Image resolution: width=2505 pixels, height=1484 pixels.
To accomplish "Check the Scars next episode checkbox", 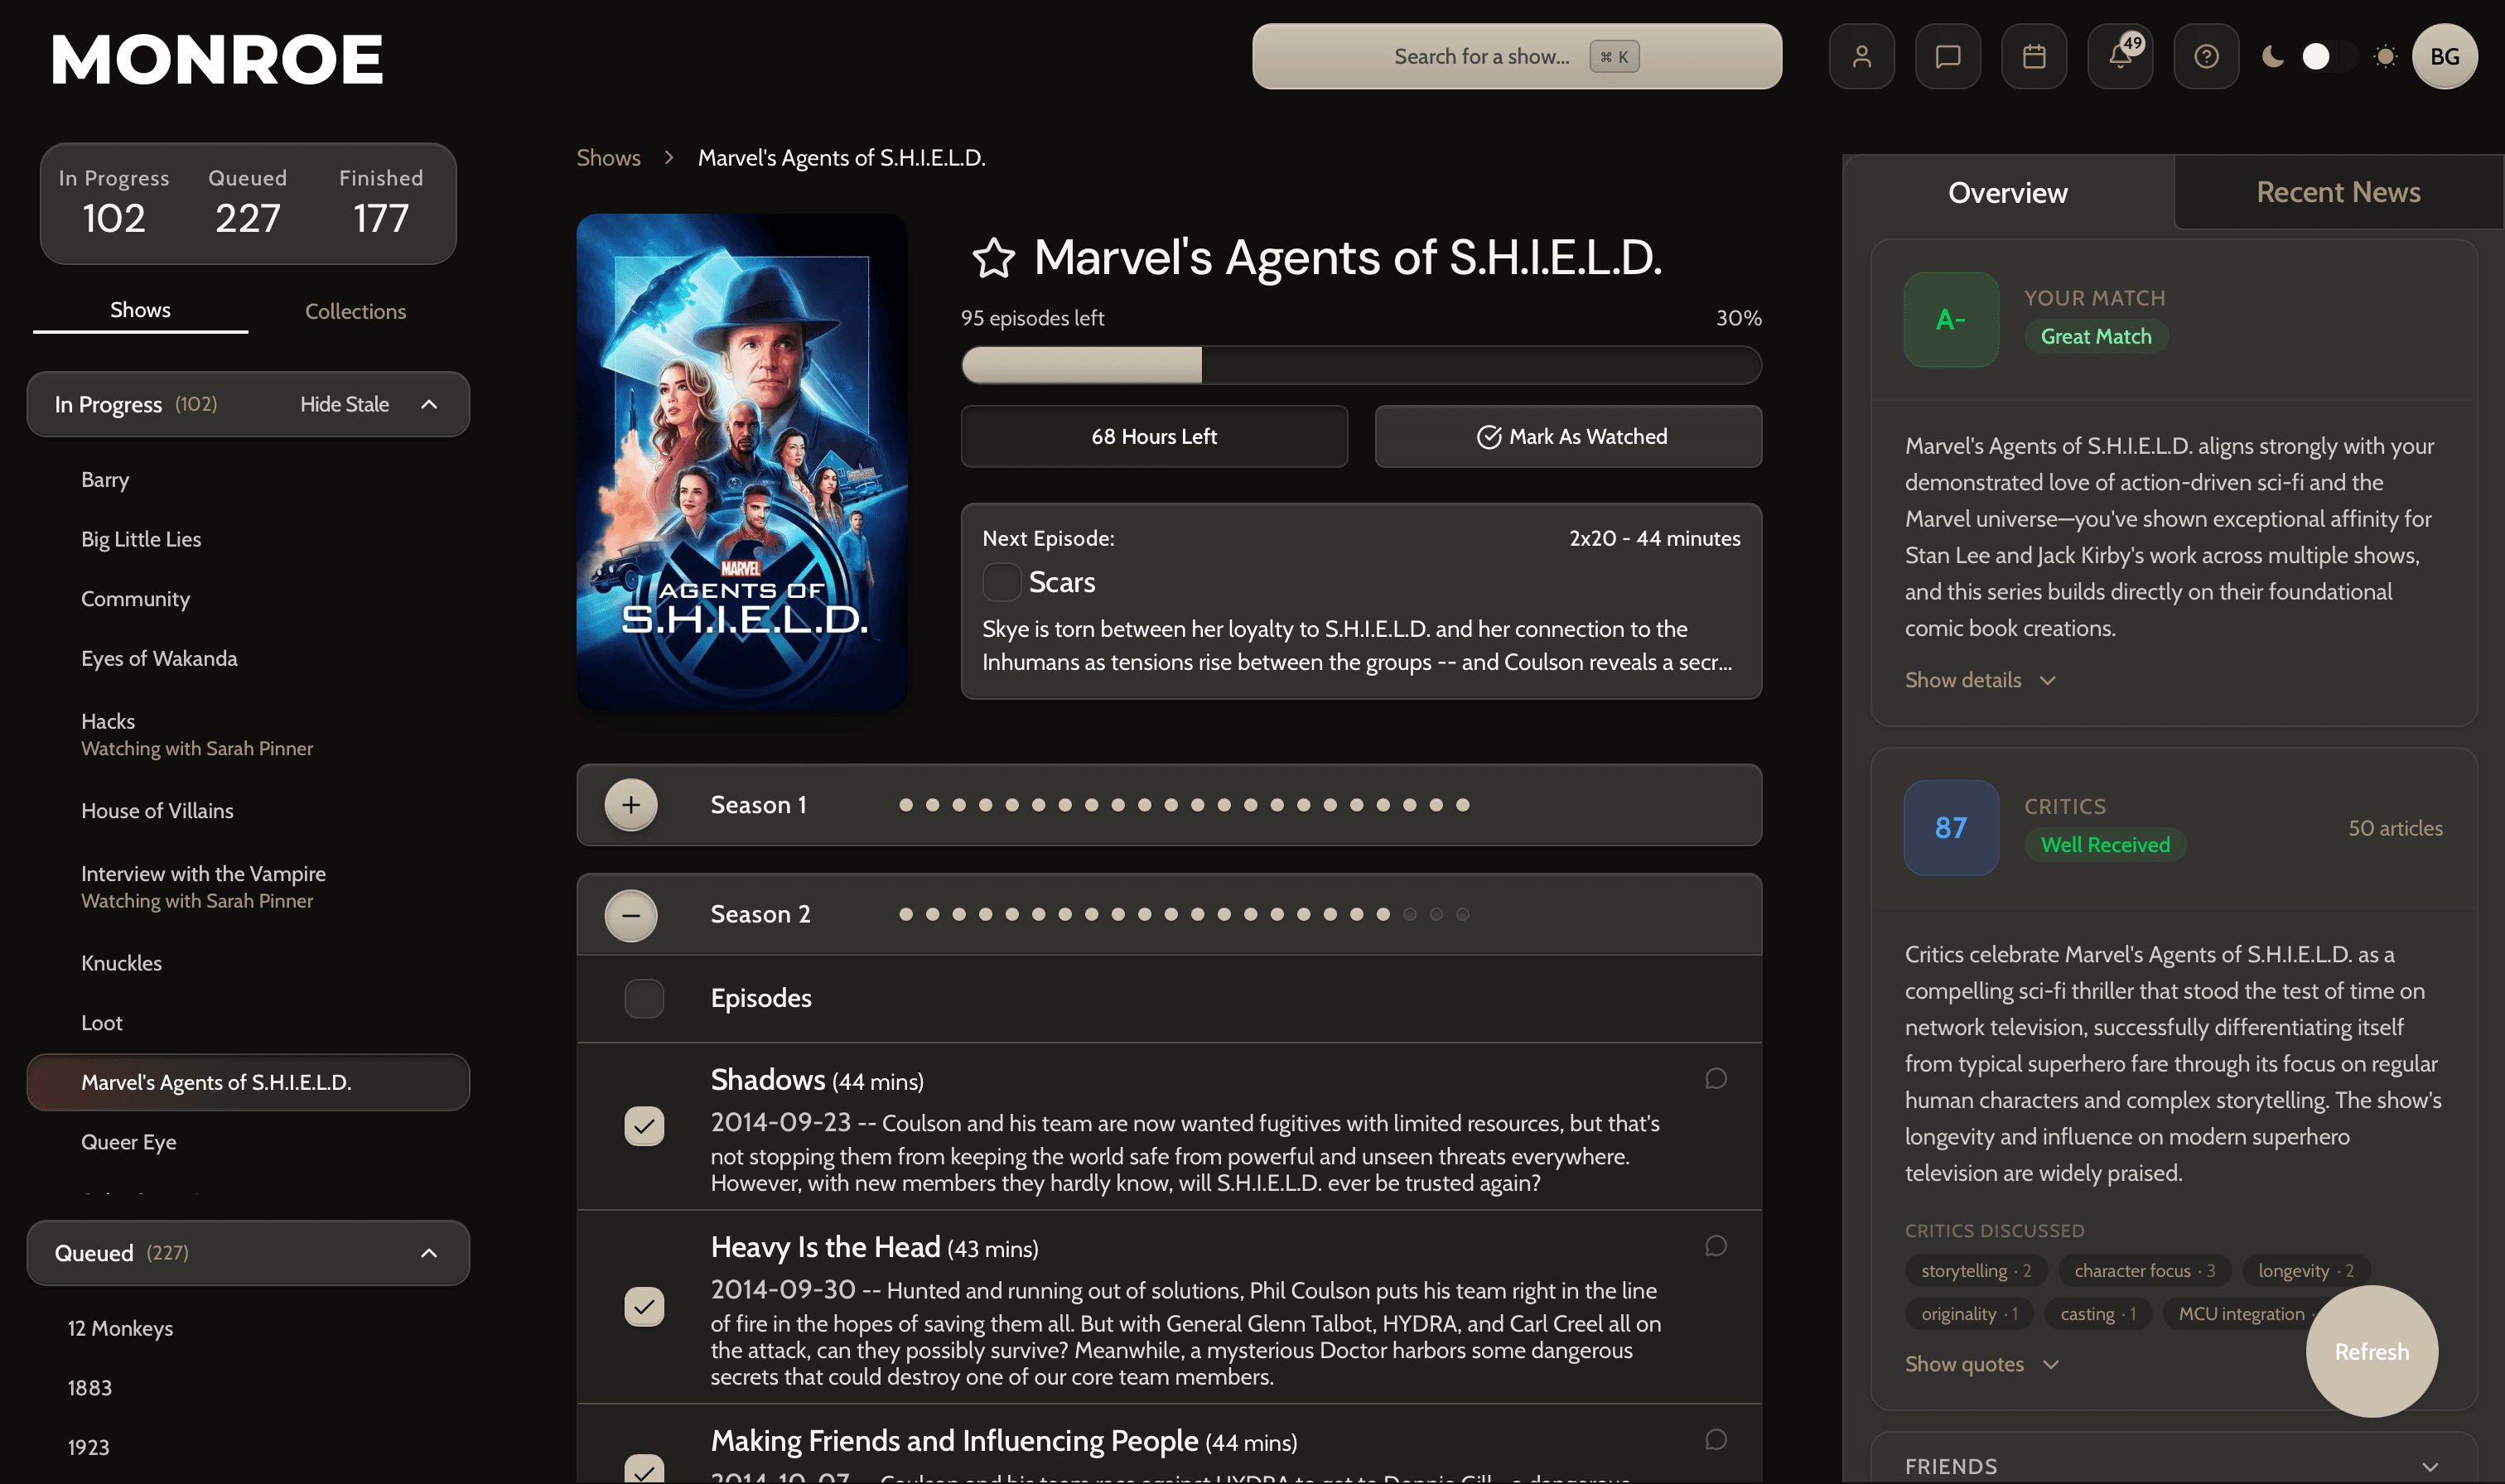I will tap(1001, 582).
